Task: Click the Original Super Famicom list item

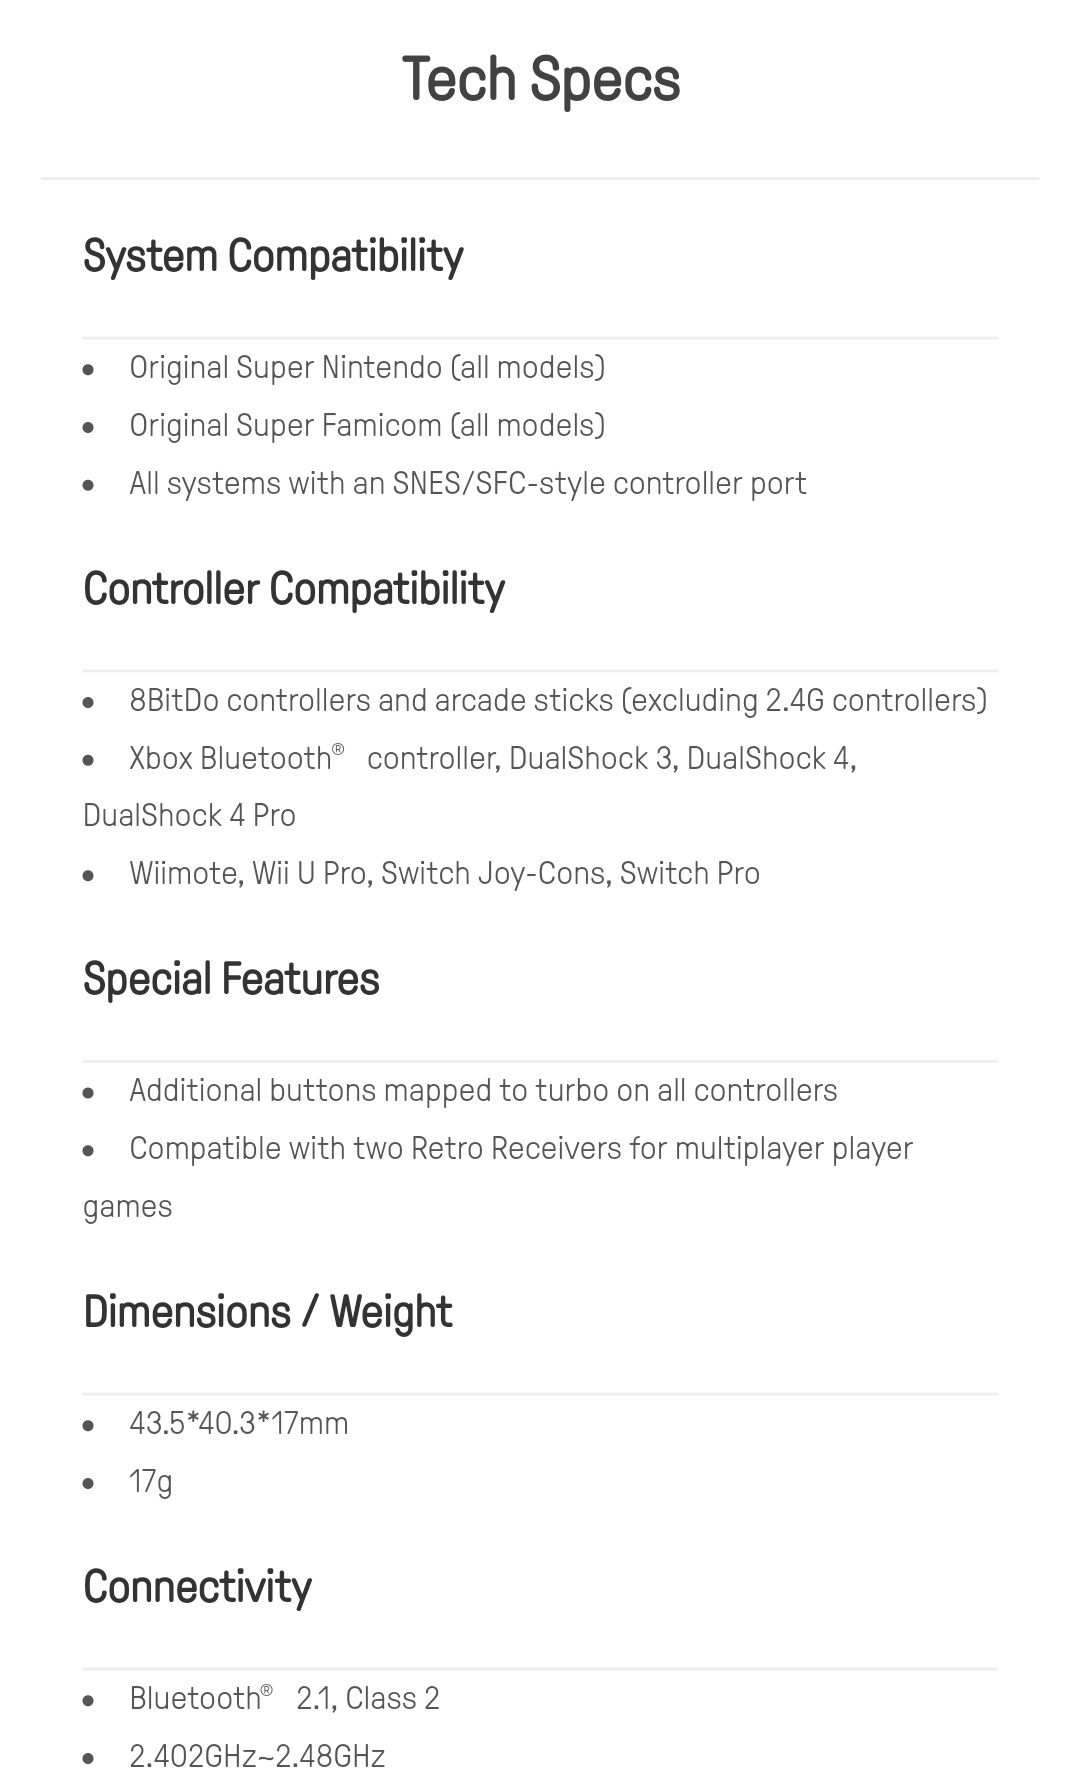Action: (x=367, y=426)
